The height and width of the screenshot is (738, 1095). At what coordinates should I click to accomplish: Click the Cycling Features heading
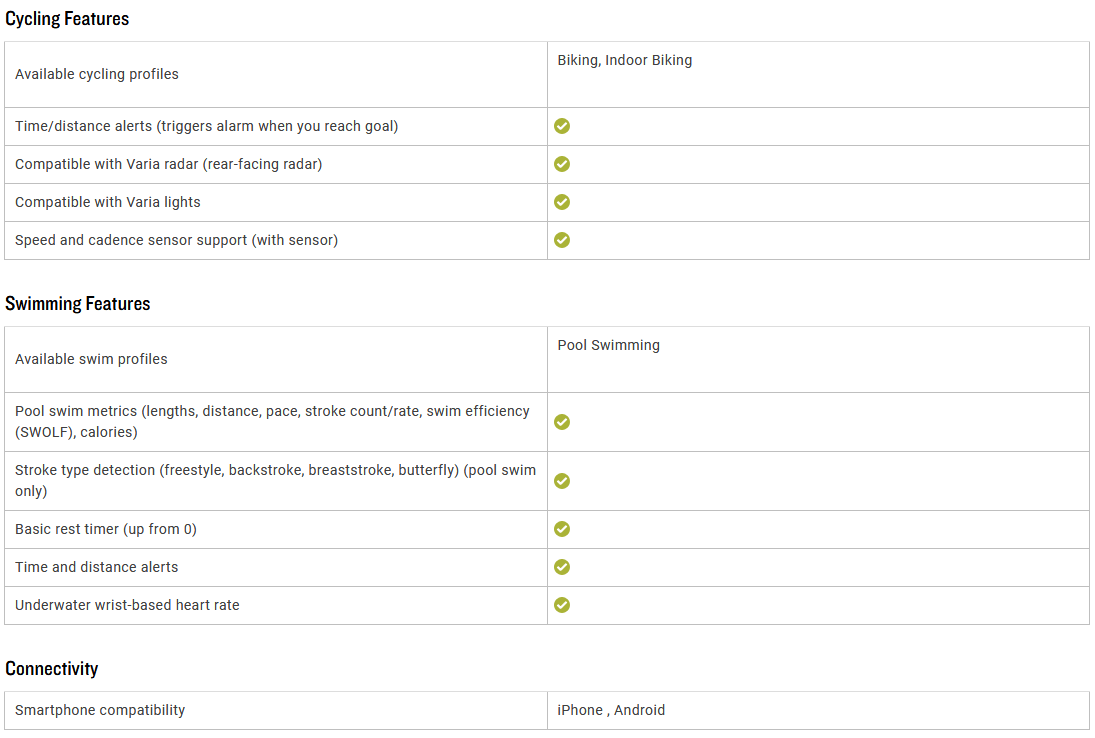coord(67,19)
